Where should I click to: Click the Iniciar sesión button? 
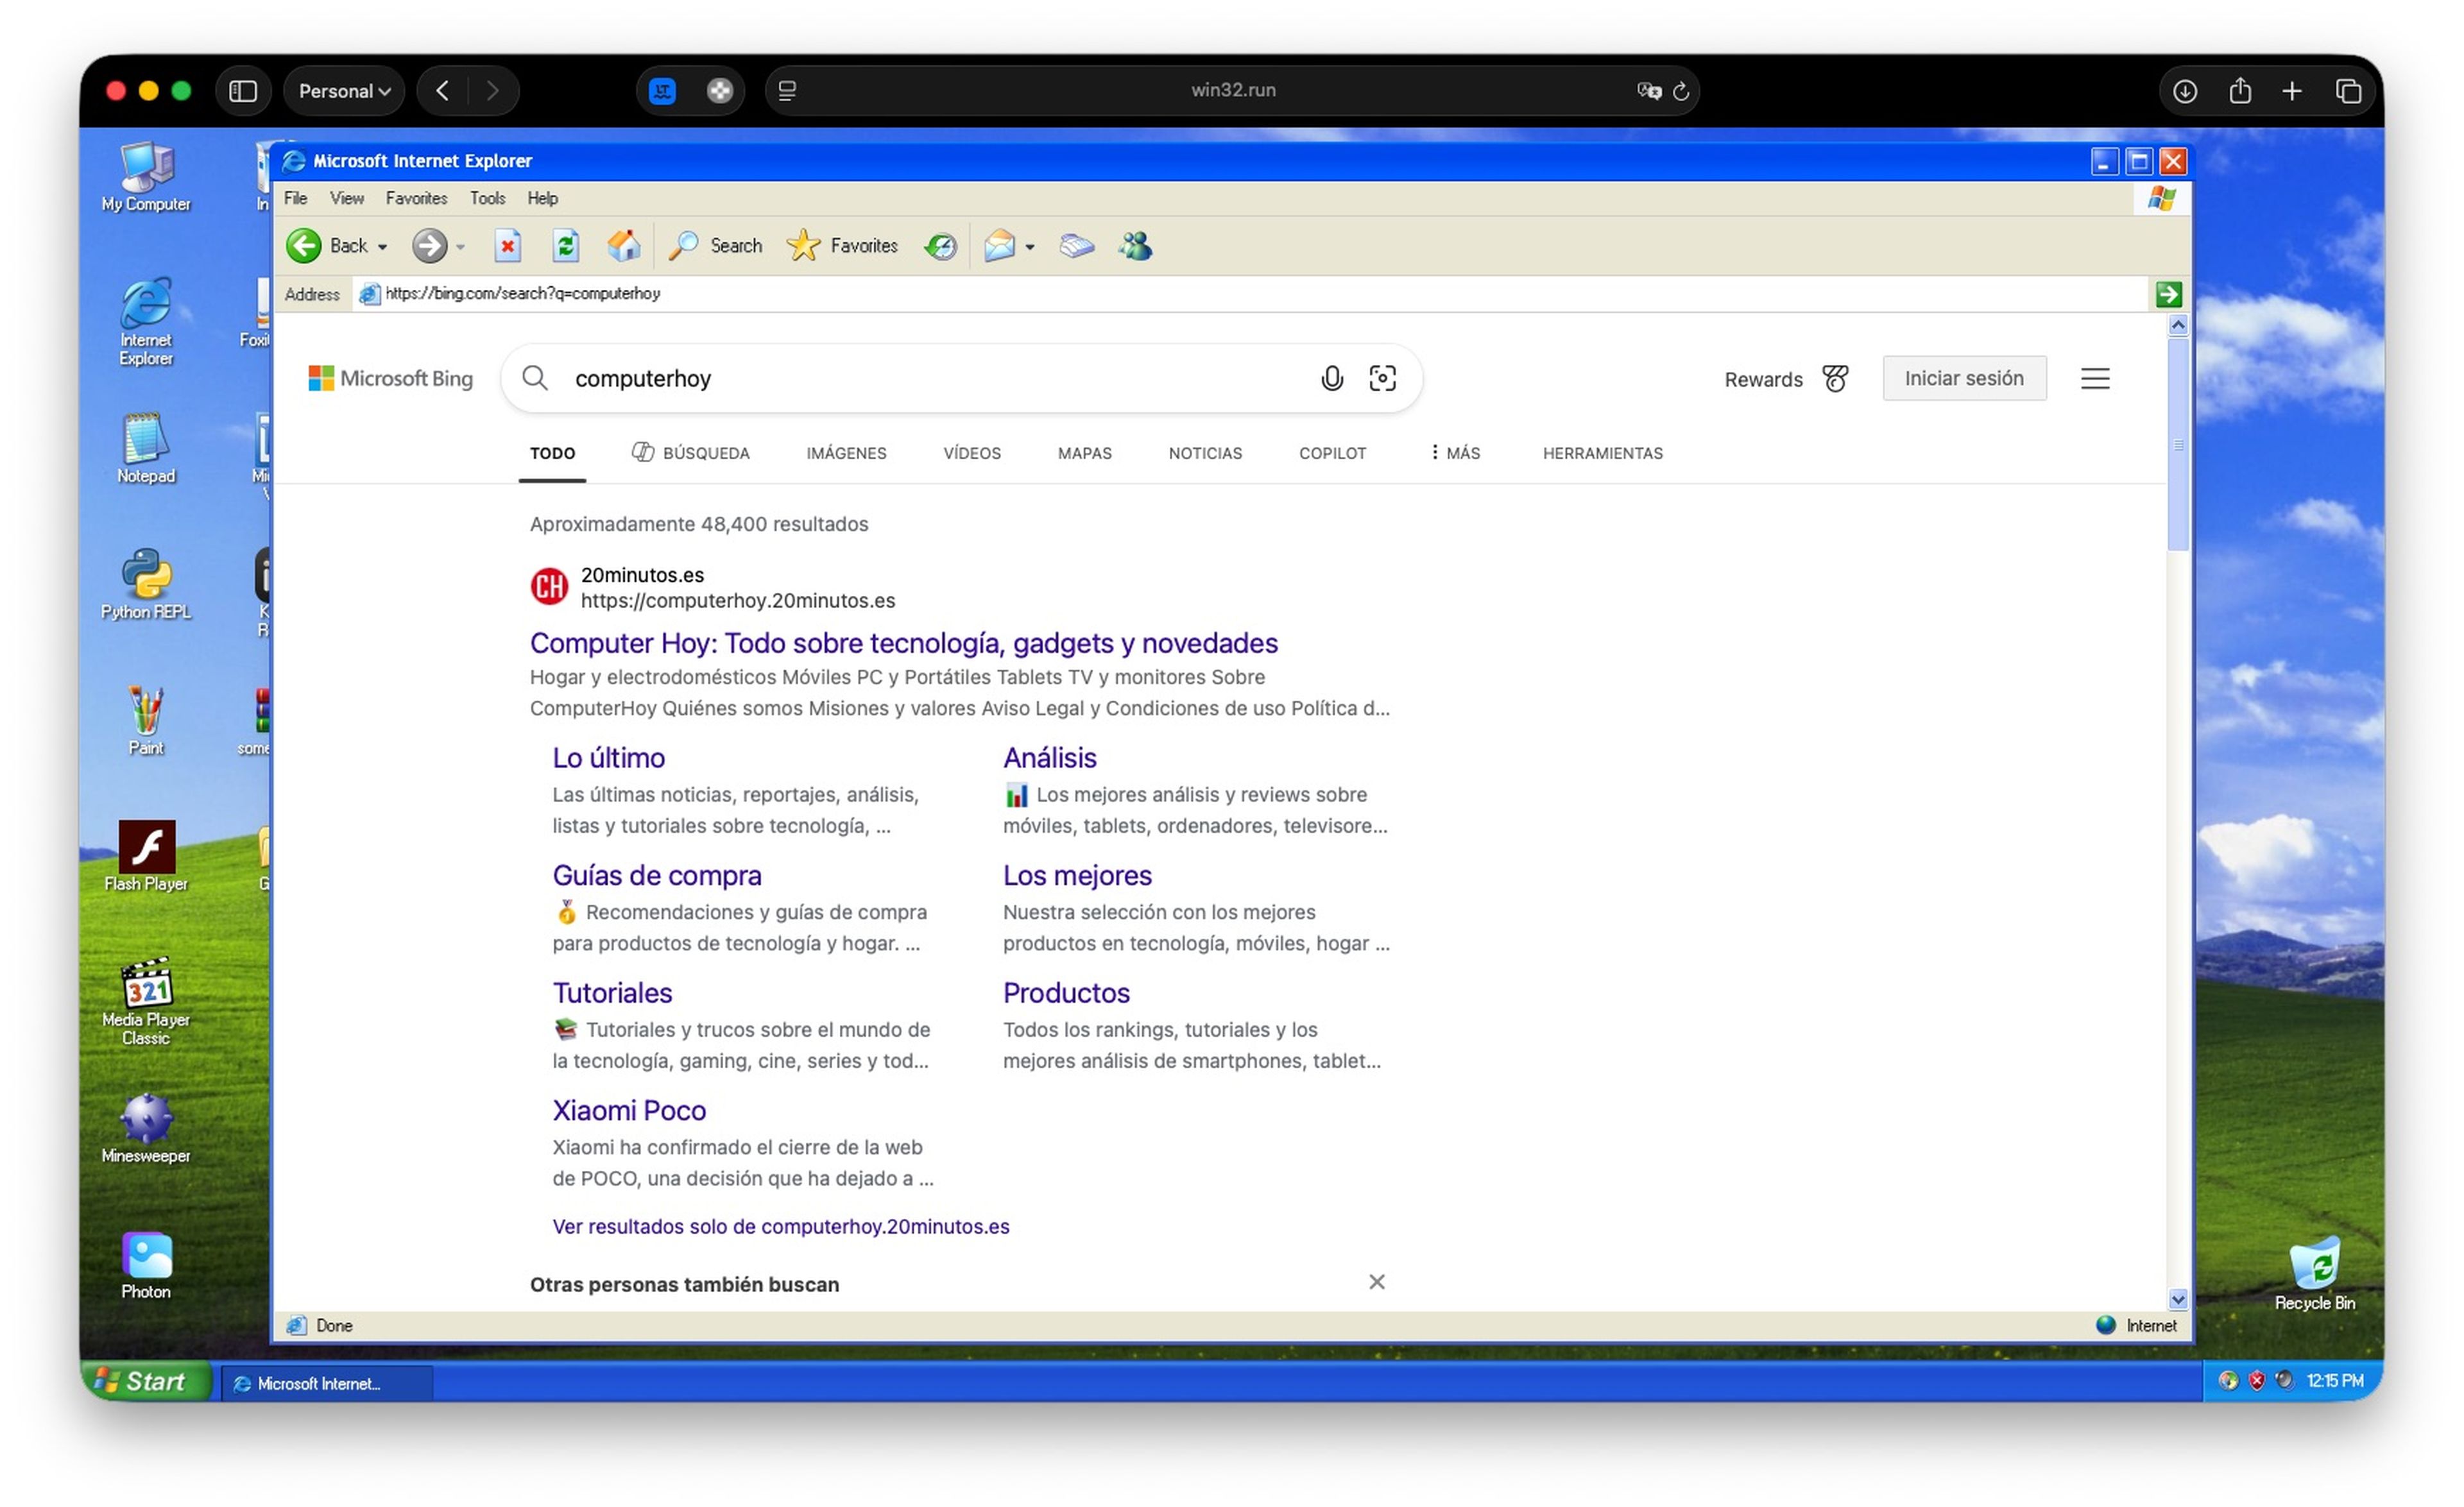[1964, 378]
